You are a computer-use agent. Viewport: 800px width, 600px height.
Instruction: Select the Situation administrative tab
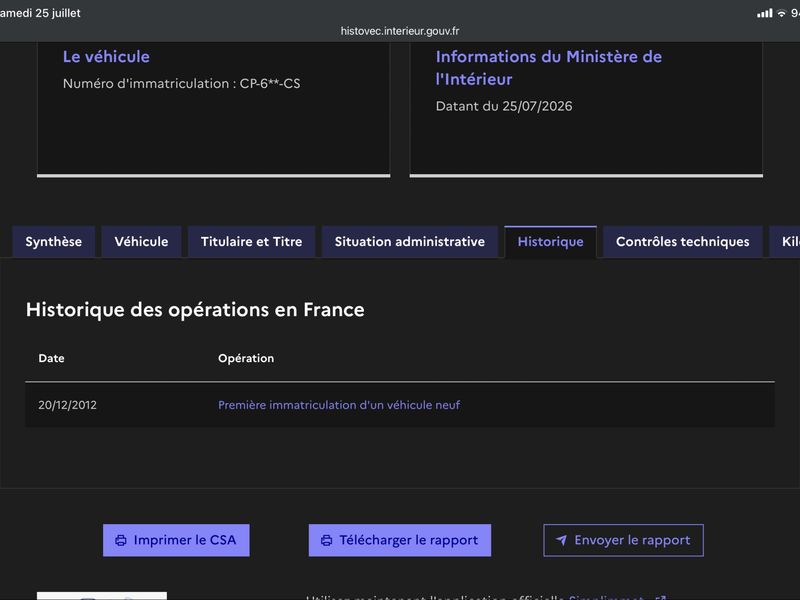coord(410,241)
